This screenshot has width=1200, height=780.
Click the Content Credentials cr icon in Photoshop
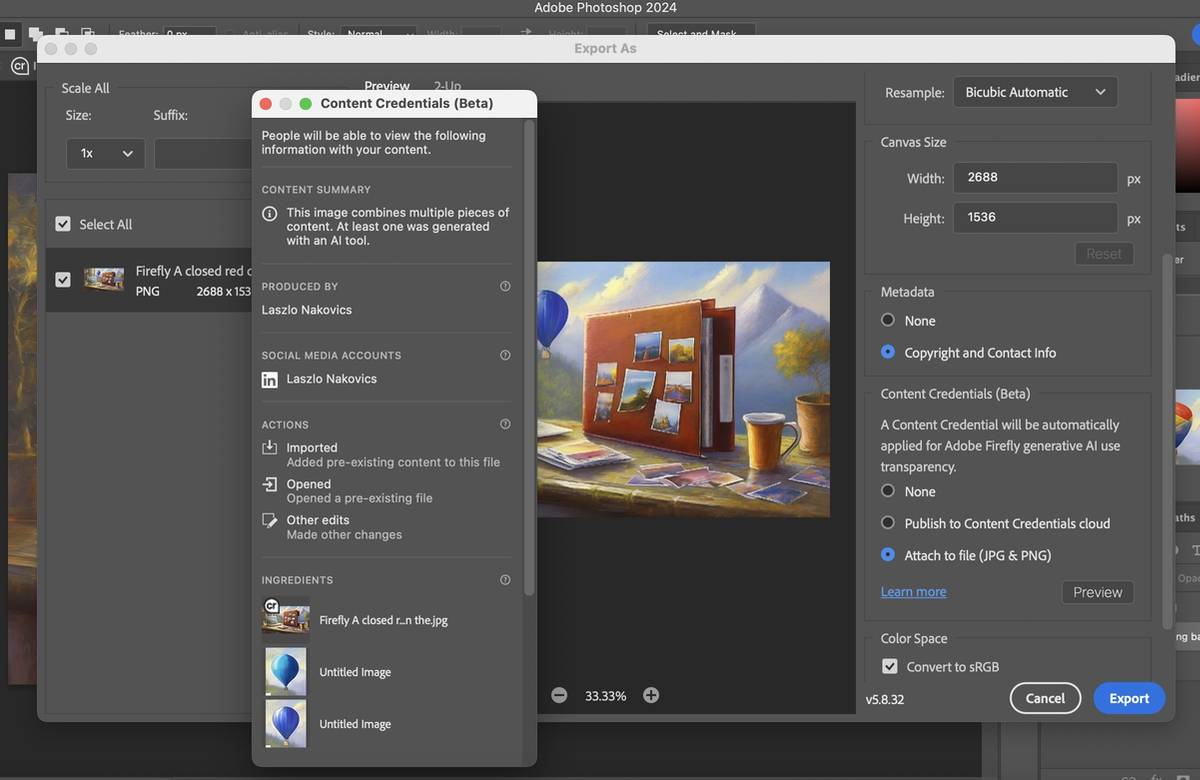(19, 66)
